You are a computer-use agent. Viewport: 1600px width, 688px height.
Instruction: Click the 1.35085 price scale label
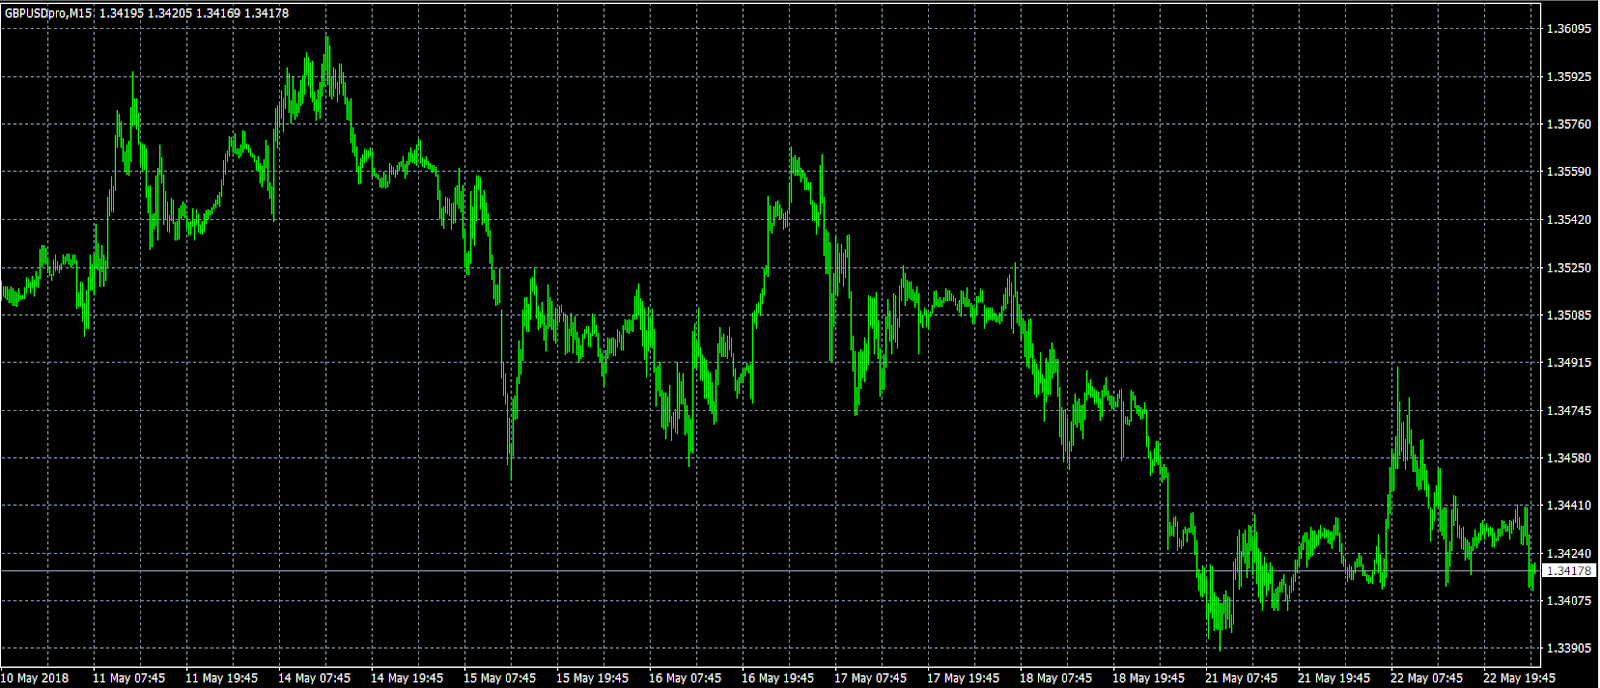click(x=1568, y=316)
